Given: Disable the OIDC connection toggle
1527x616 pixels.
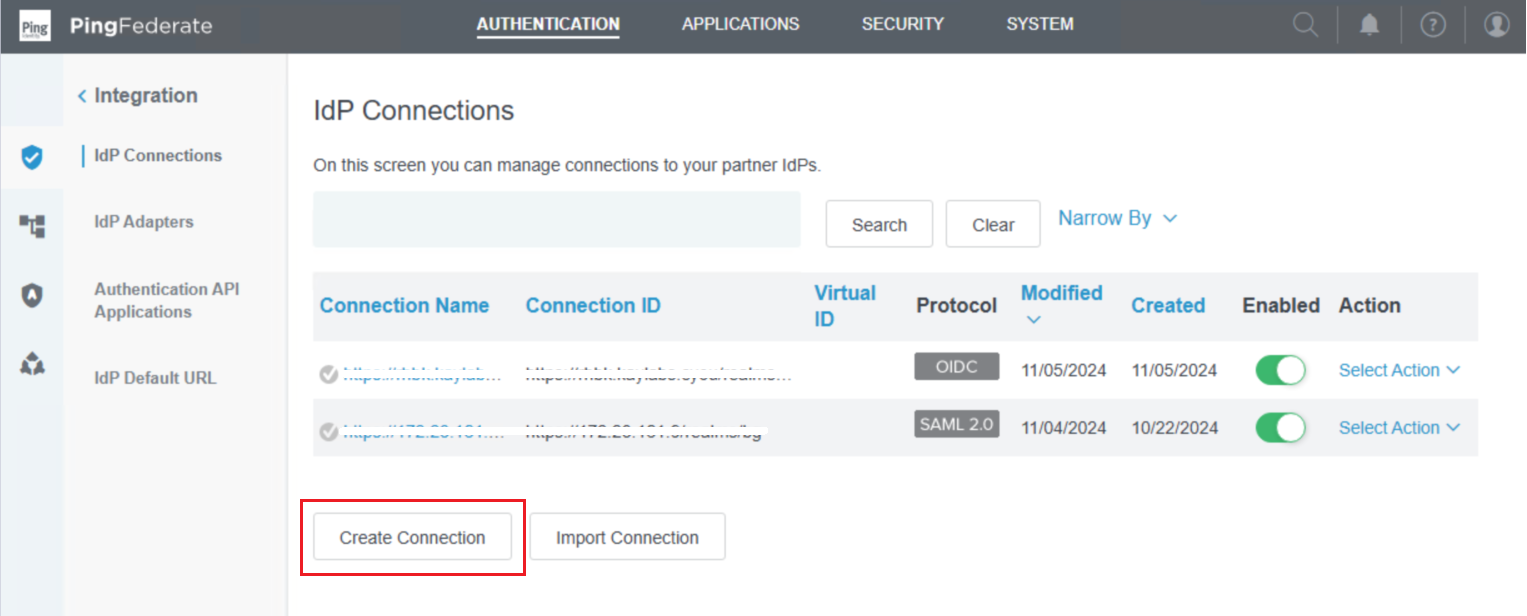Looking at the screenshot, I should tap(1280, 370).
